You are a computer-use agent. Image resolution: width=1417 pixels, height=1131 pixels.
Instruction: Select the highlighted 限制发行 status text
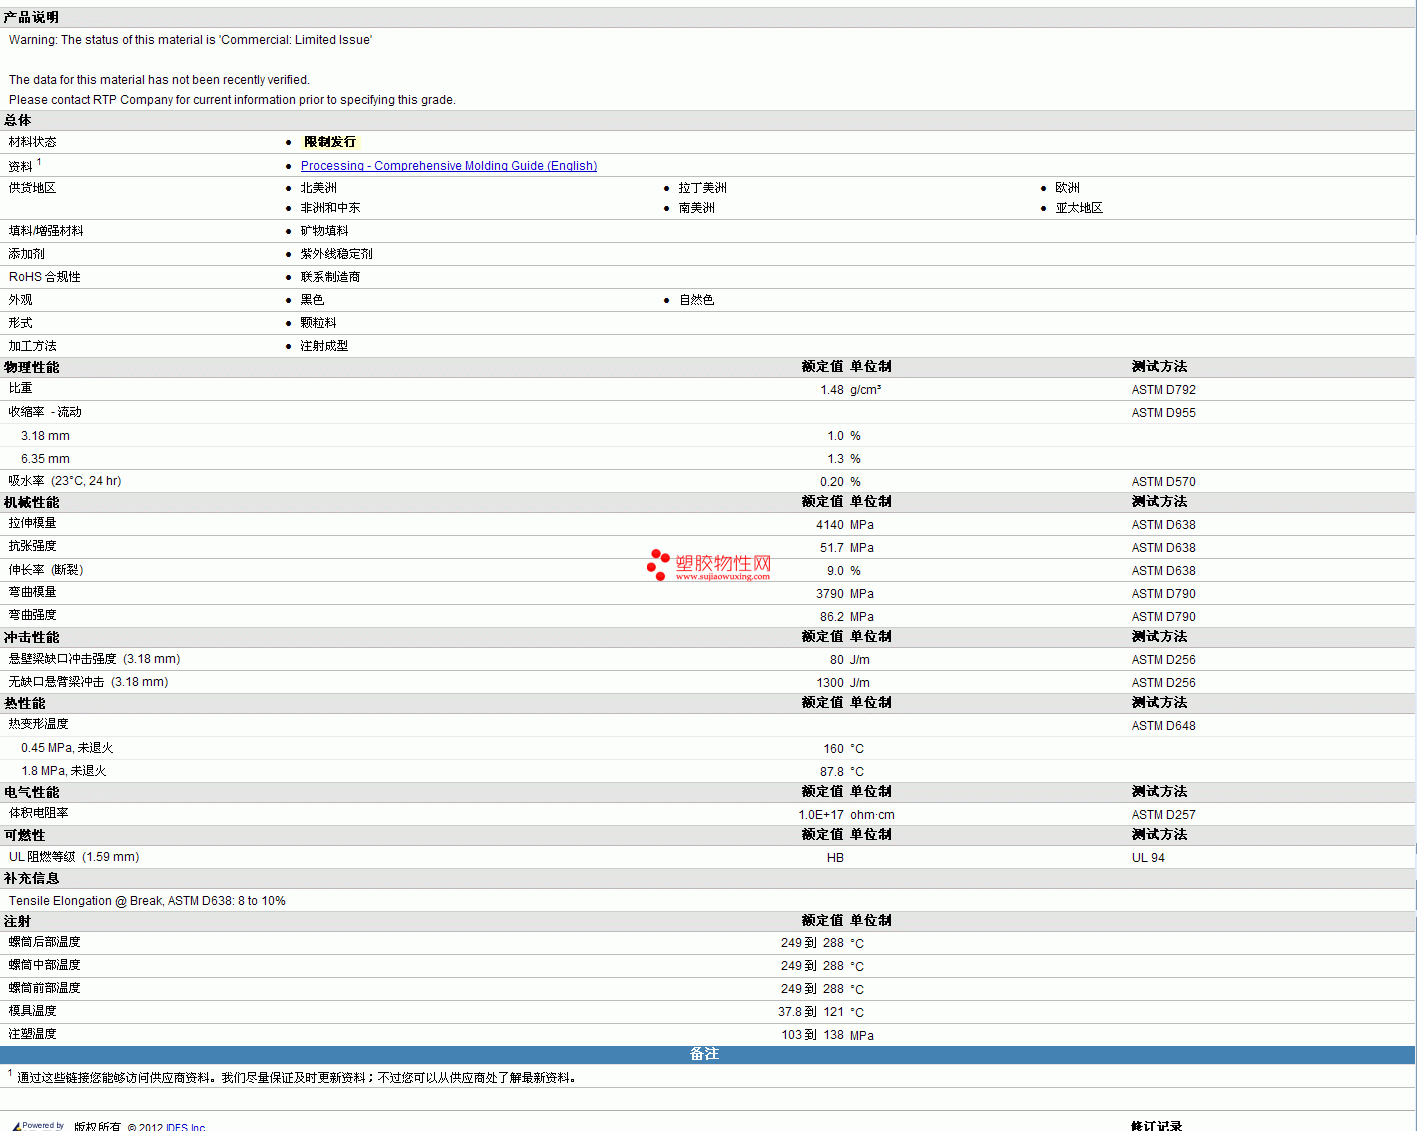click(x=329, y=142)
